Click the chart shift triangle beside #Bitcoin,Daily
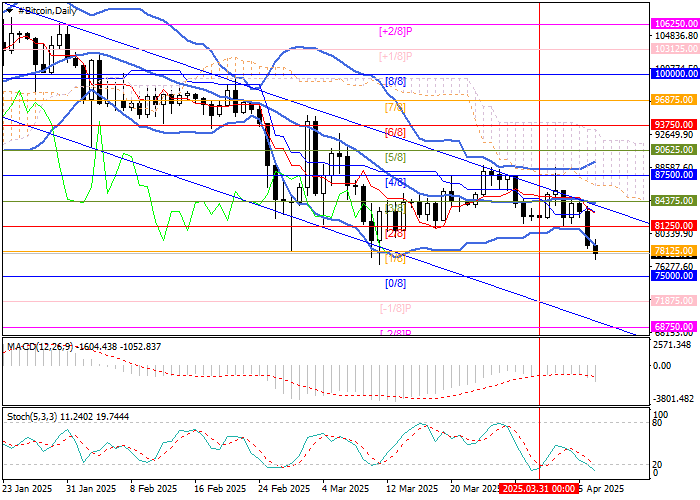The image size is (700, 500). [x=10, y=7]
